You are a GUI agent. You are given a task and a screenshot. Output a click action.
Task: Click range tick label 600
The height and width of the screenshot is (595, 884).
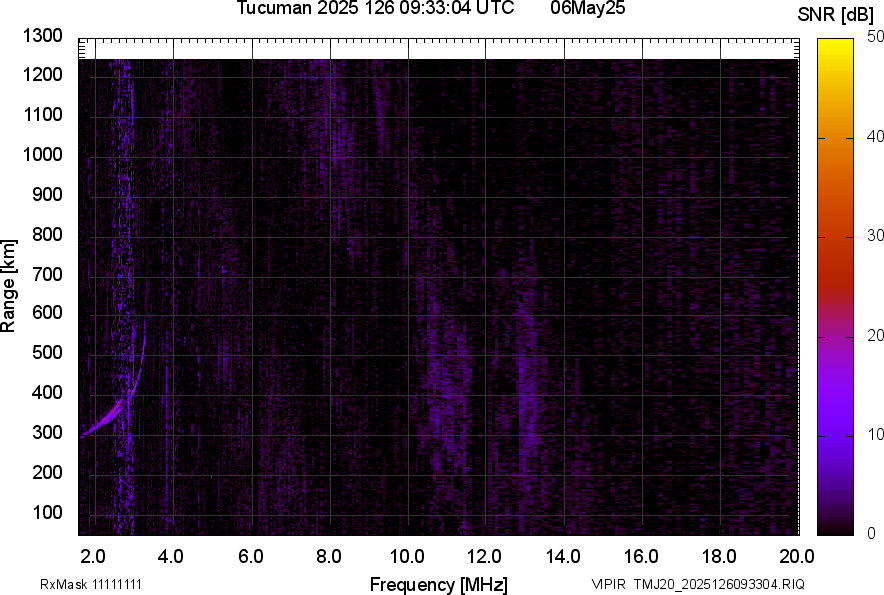(47, 313)
